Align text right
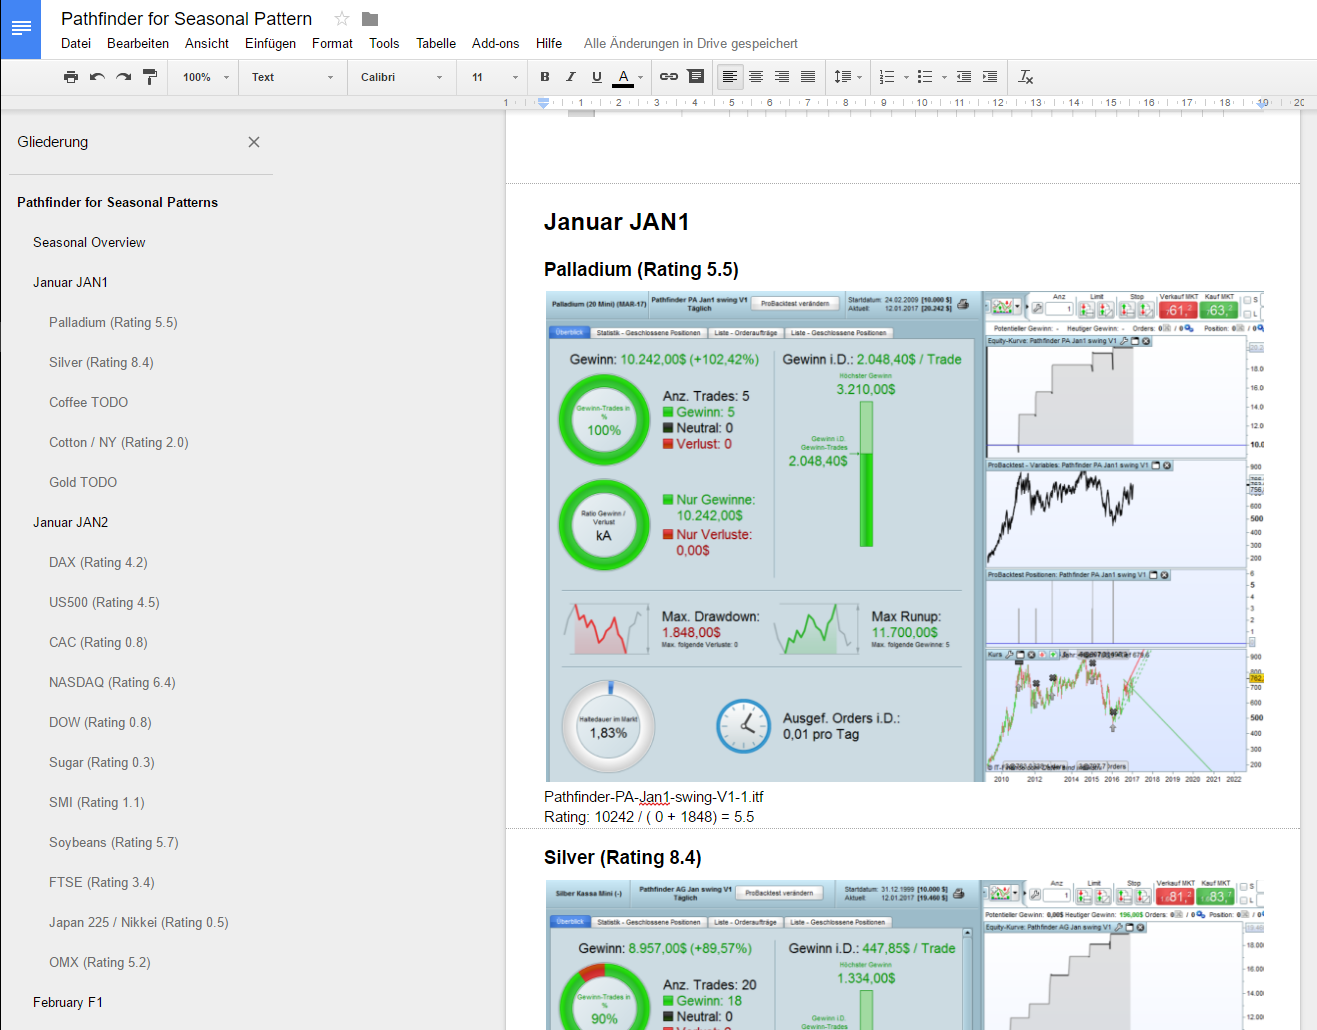This screenshot has width=1317, height=1030. point(782,77)
